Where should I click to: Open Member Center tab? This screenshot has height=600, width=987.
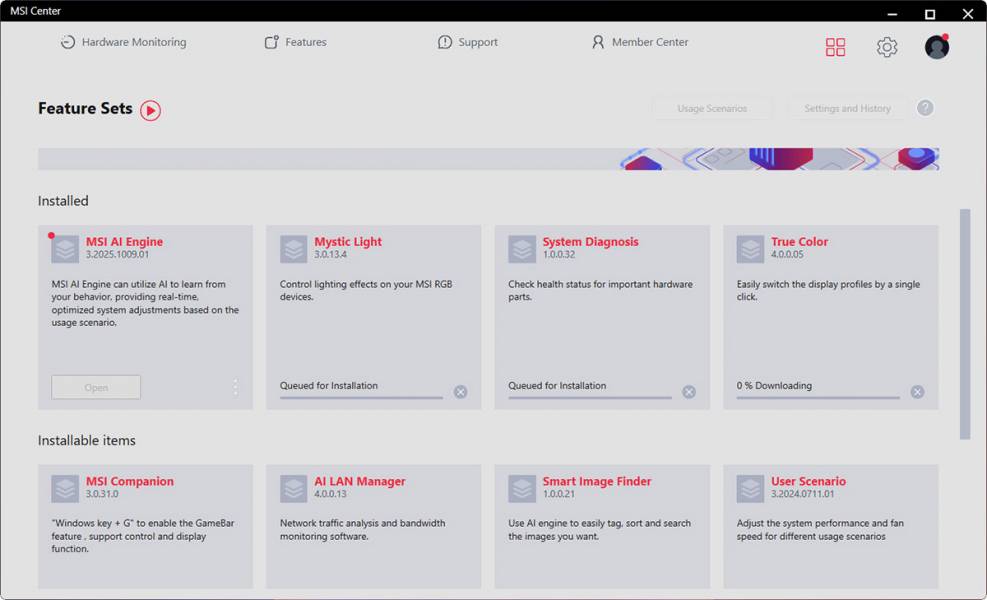tap(639, 42)
